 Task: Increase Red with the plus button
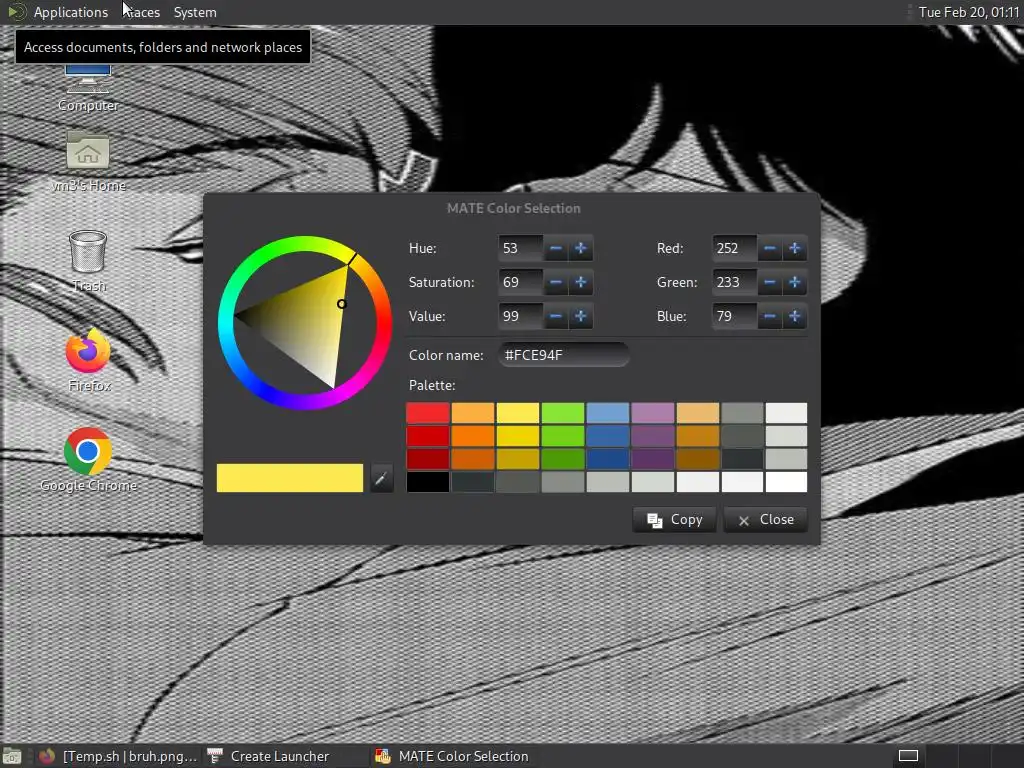795,248
